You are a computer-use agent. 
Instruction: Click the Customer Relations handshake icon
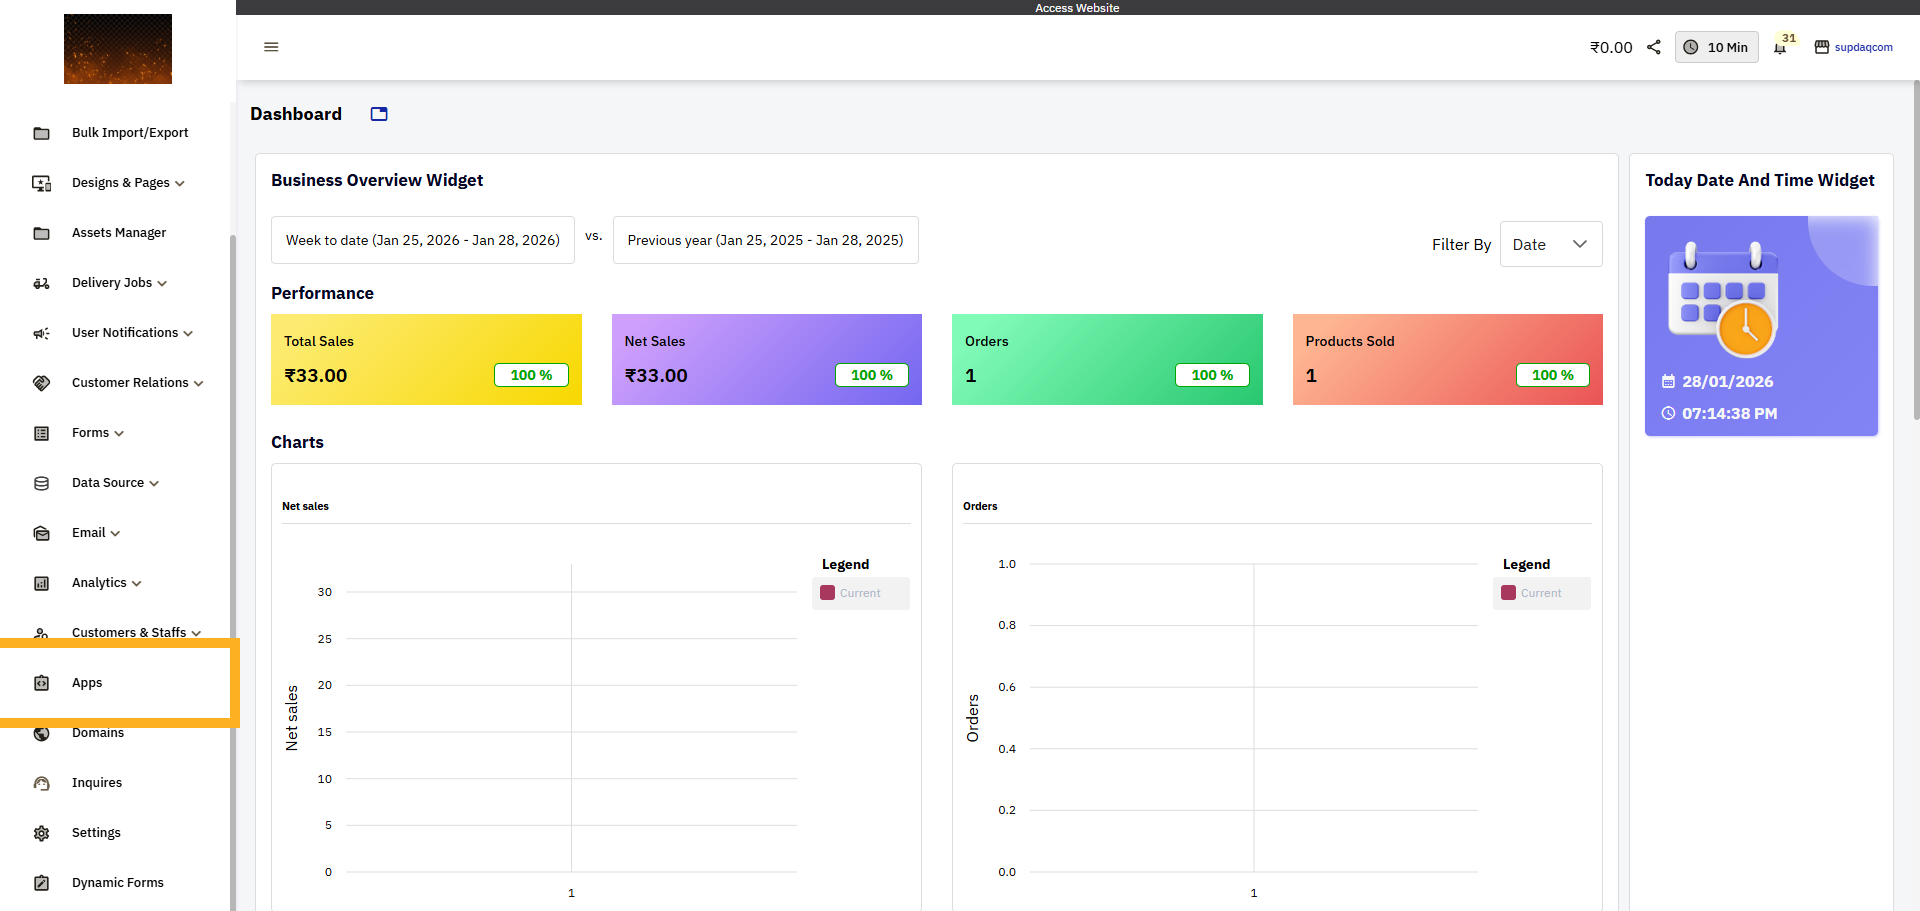click(41, 383)
